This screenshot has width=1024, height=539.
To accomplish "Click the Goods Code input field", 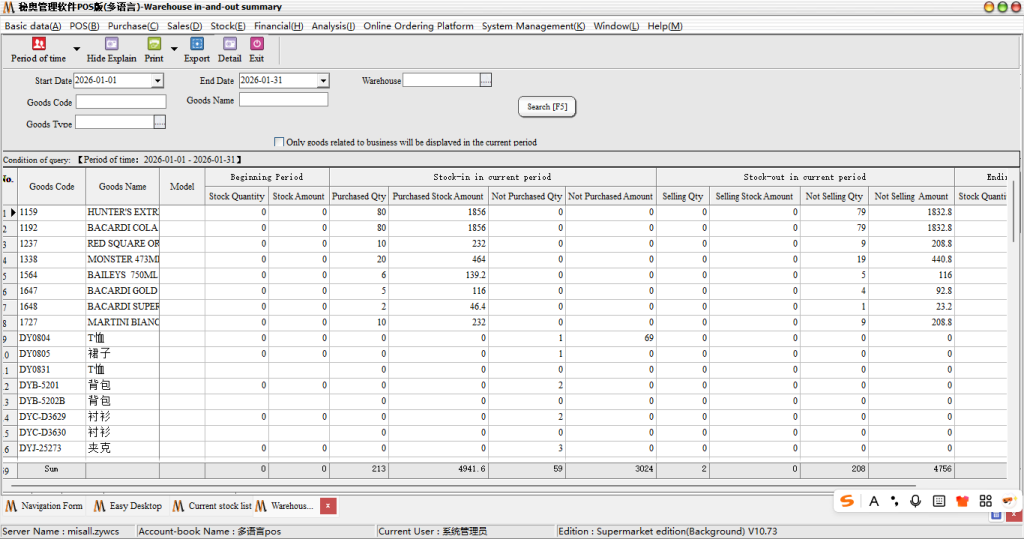I will coord(121,102).
